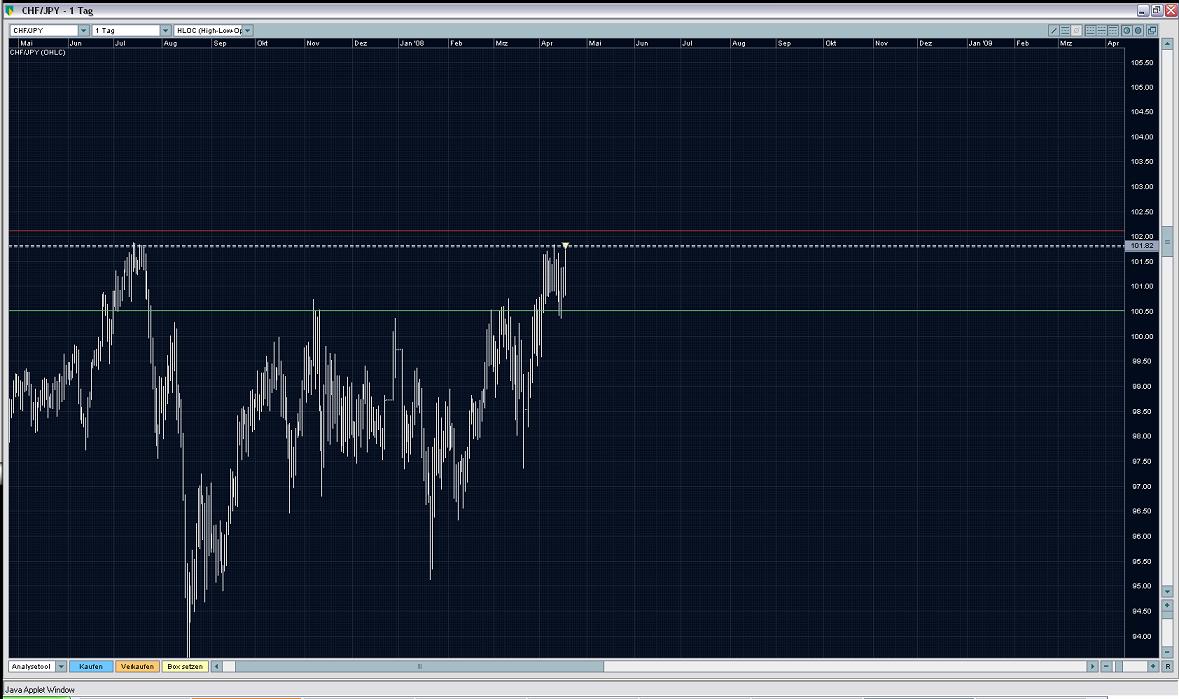Click the vertical zoom minus button

(x=1167, y=652)
